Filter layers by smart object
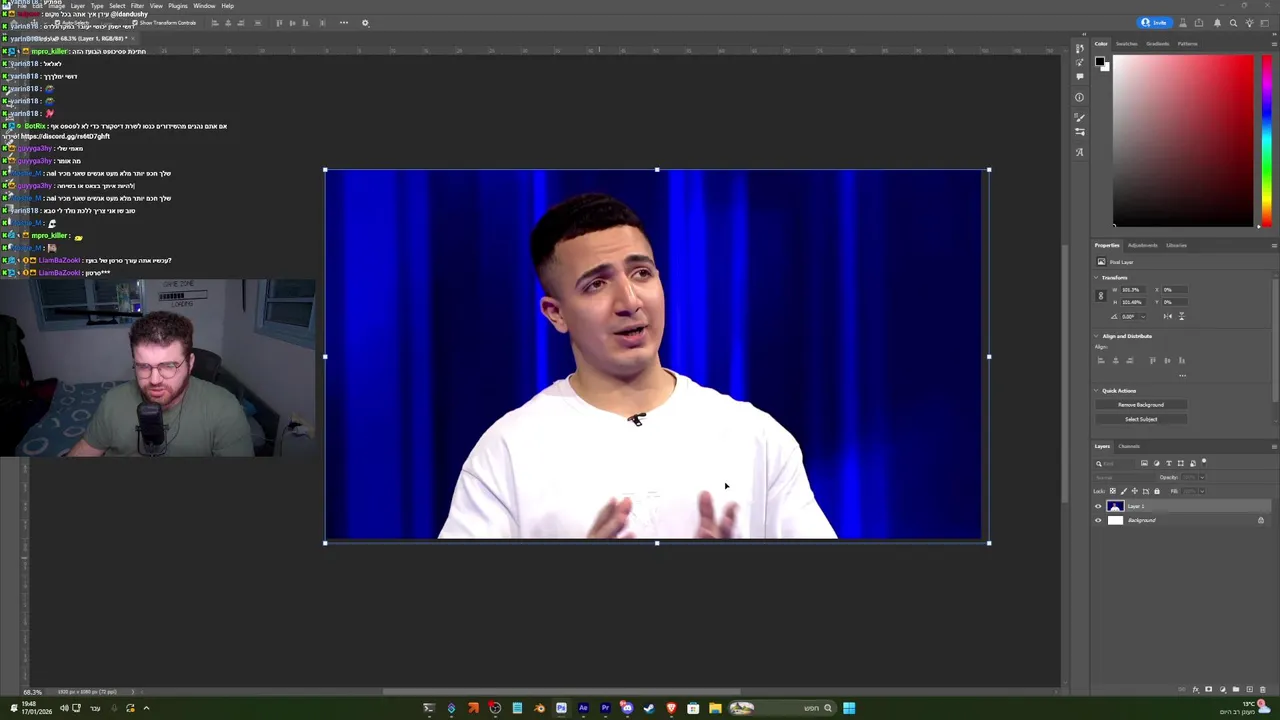1280x720 pixels. pyautogui.click(x=1193, y=463)
